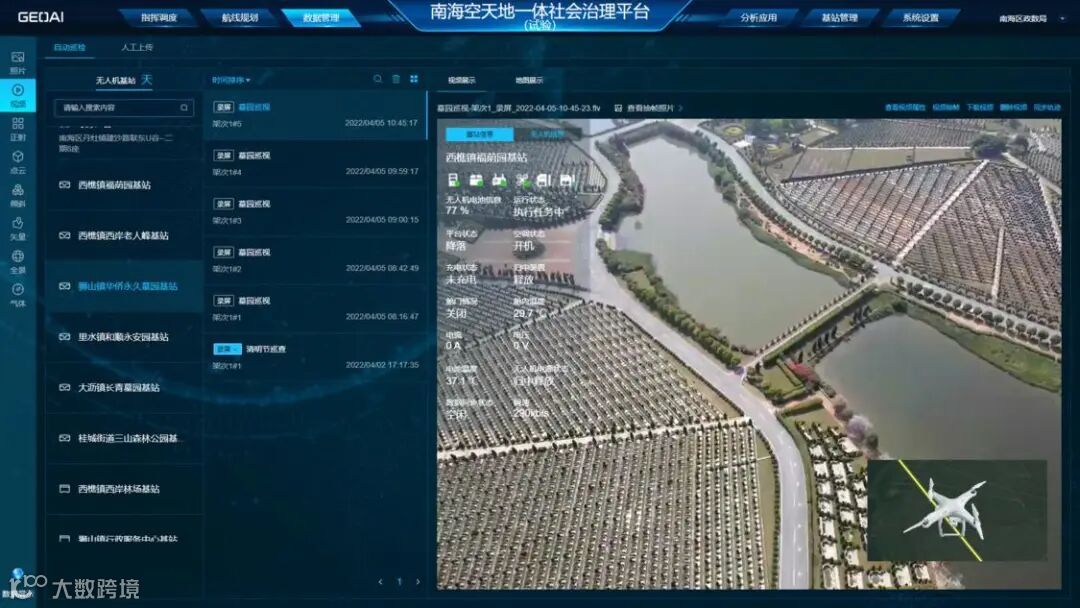Open video record dated 2022/04/05 09:59:17
1080x608 pixels.
click(315, 164)
